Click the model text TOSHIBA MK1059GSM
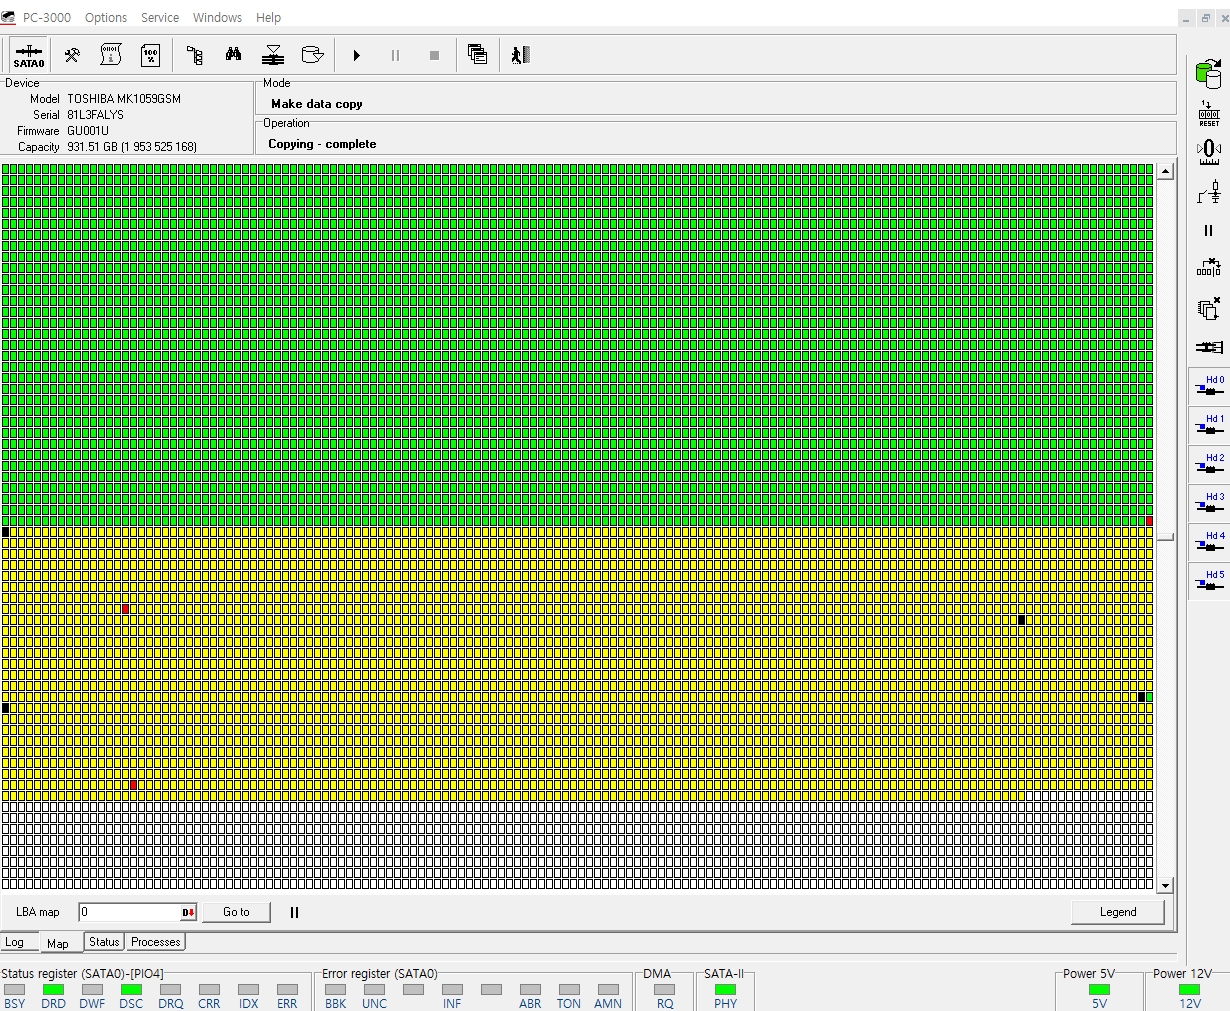The image size is (1230, 1011). pyautogui.click(x=124, y=99)
